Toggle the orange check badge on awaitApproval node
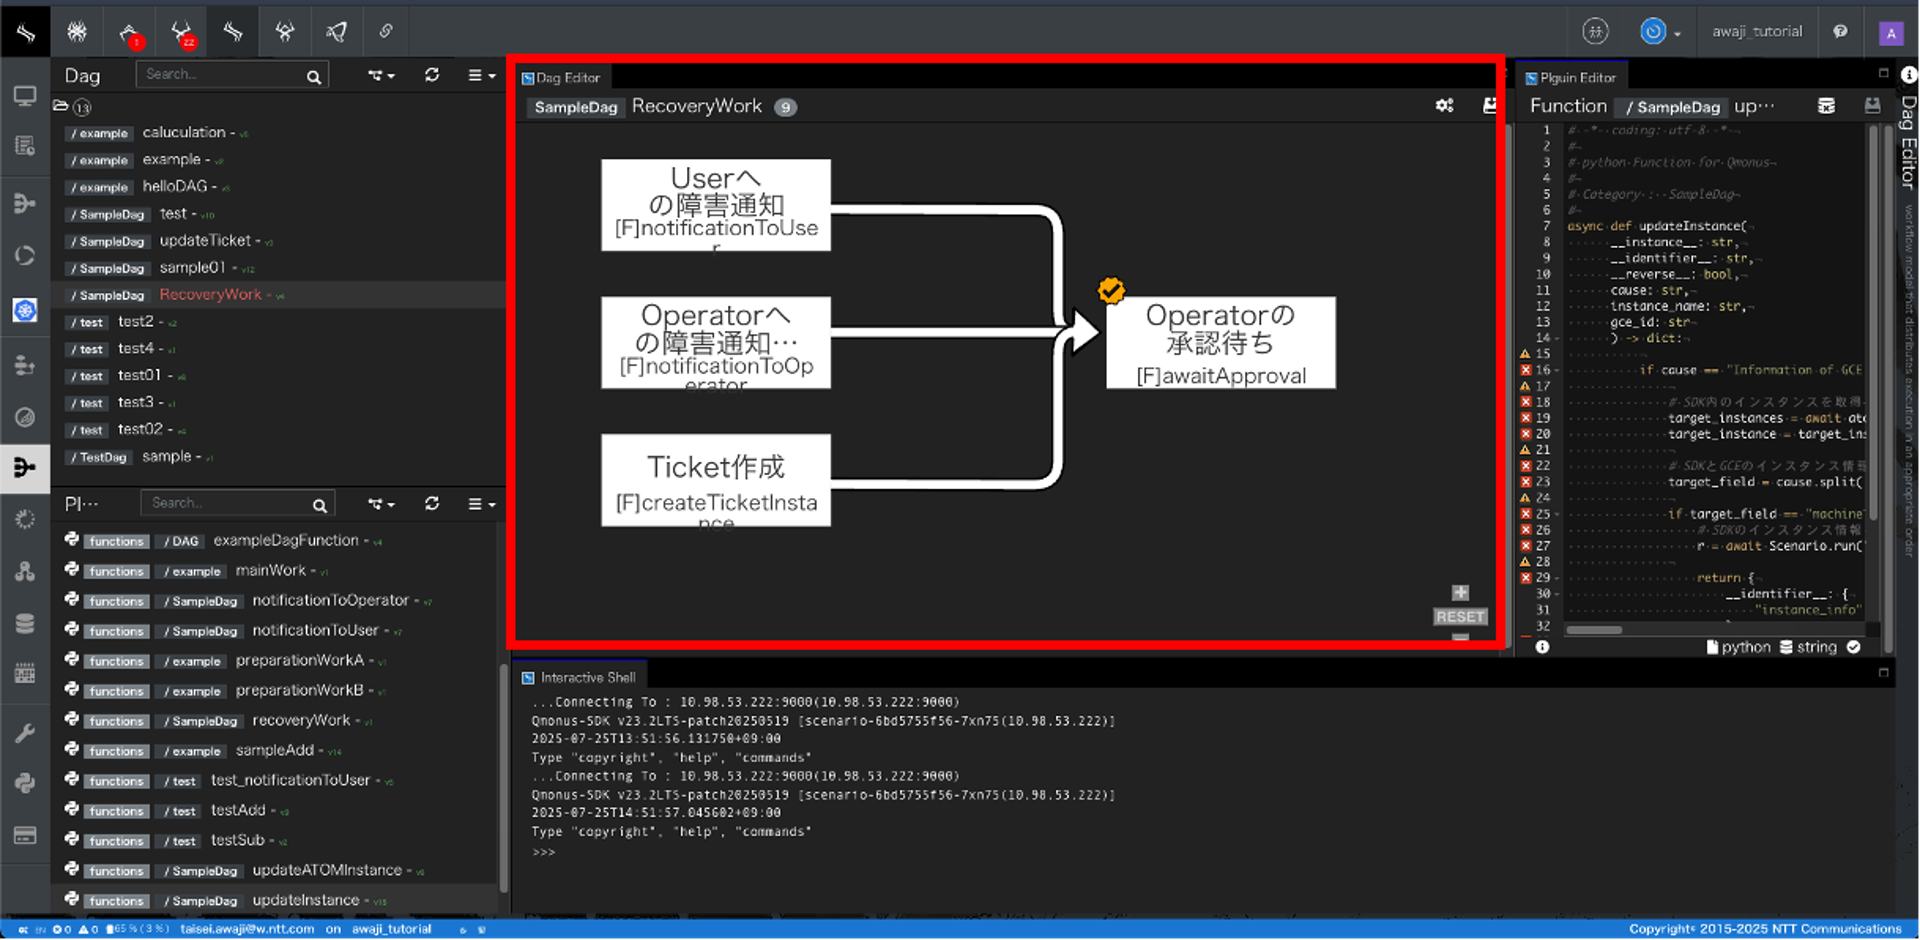Viewport: 1920px width, 940px height. [x=1111, y=290]
